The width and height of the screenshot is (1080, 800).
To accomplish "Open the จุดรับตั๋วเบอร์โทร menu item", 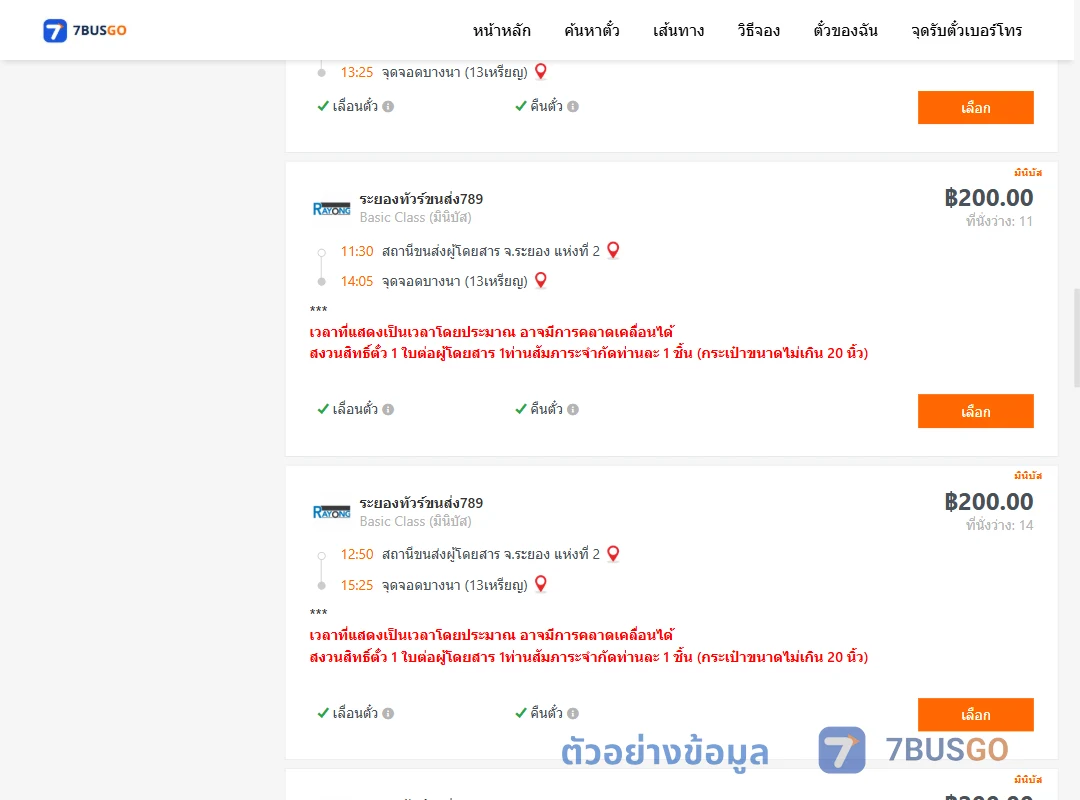I will coord(966,30).
